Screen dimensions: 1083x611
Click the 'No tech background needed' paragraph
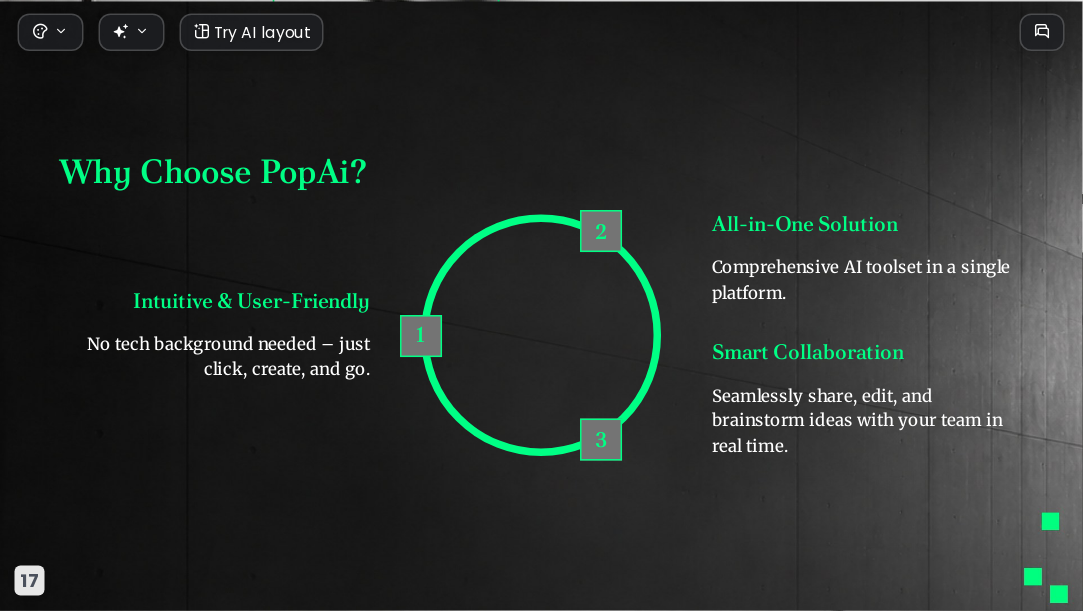point(229,356)
